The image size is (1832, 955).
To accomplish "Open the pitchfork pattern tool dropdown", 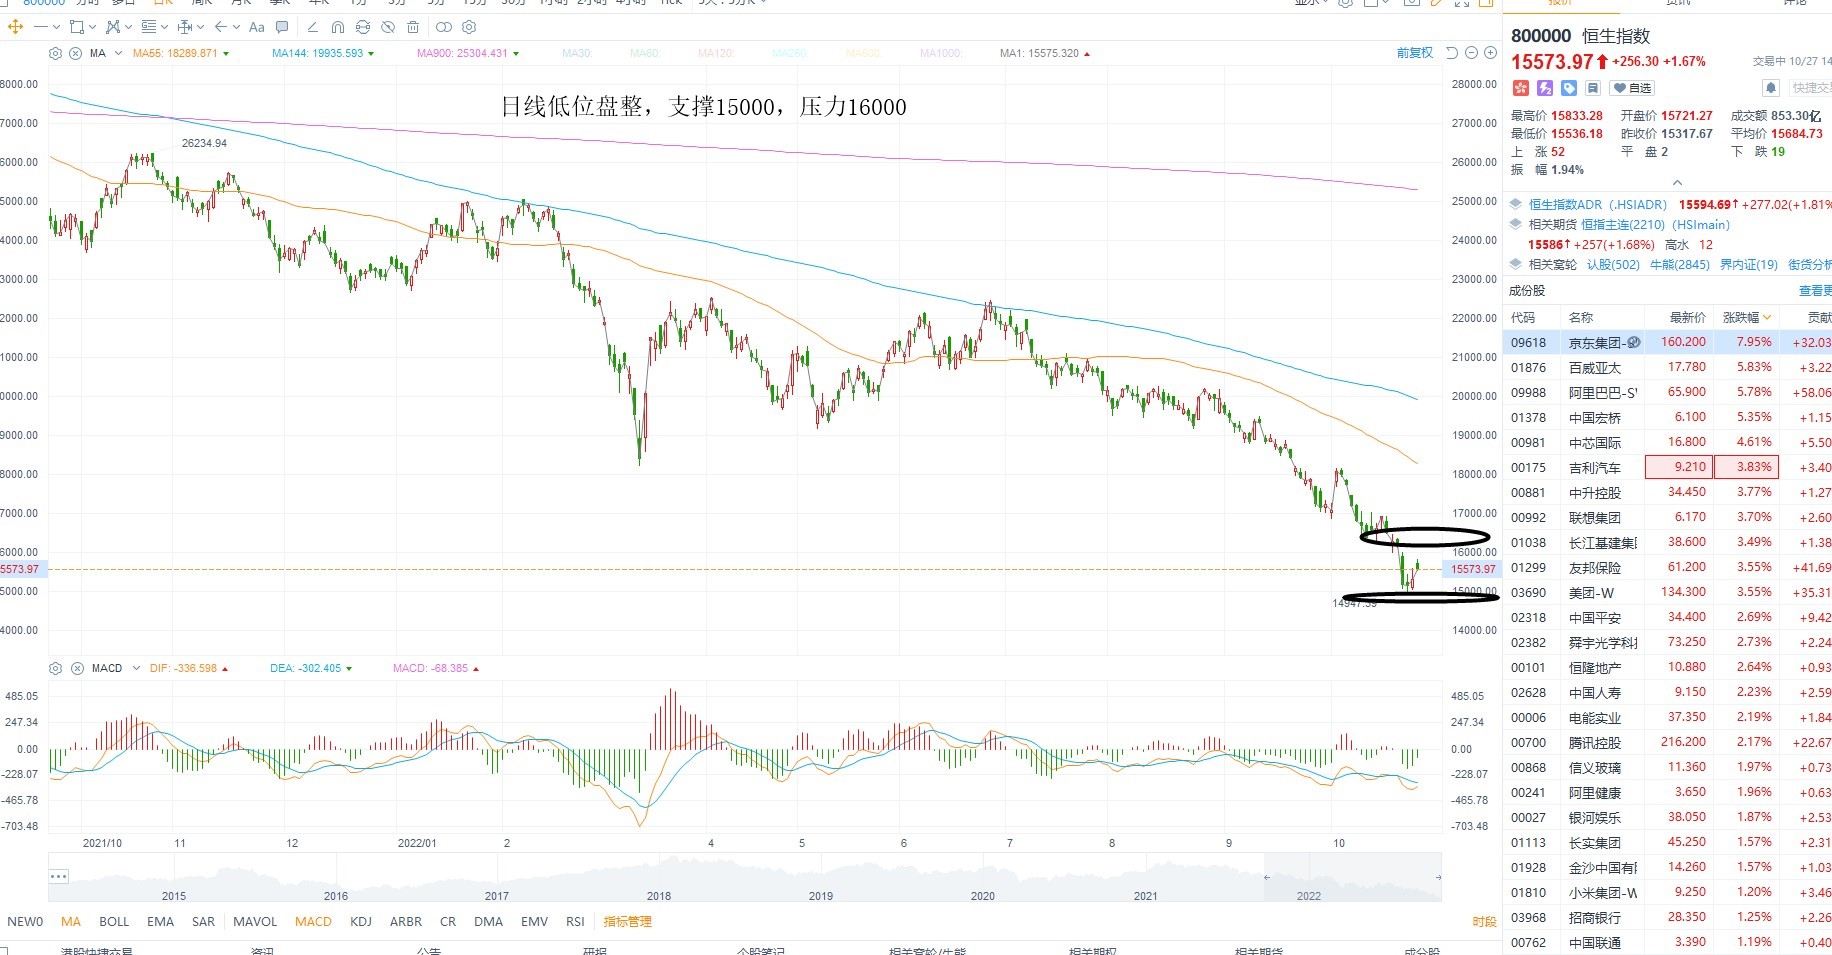I will click(128, 27).
